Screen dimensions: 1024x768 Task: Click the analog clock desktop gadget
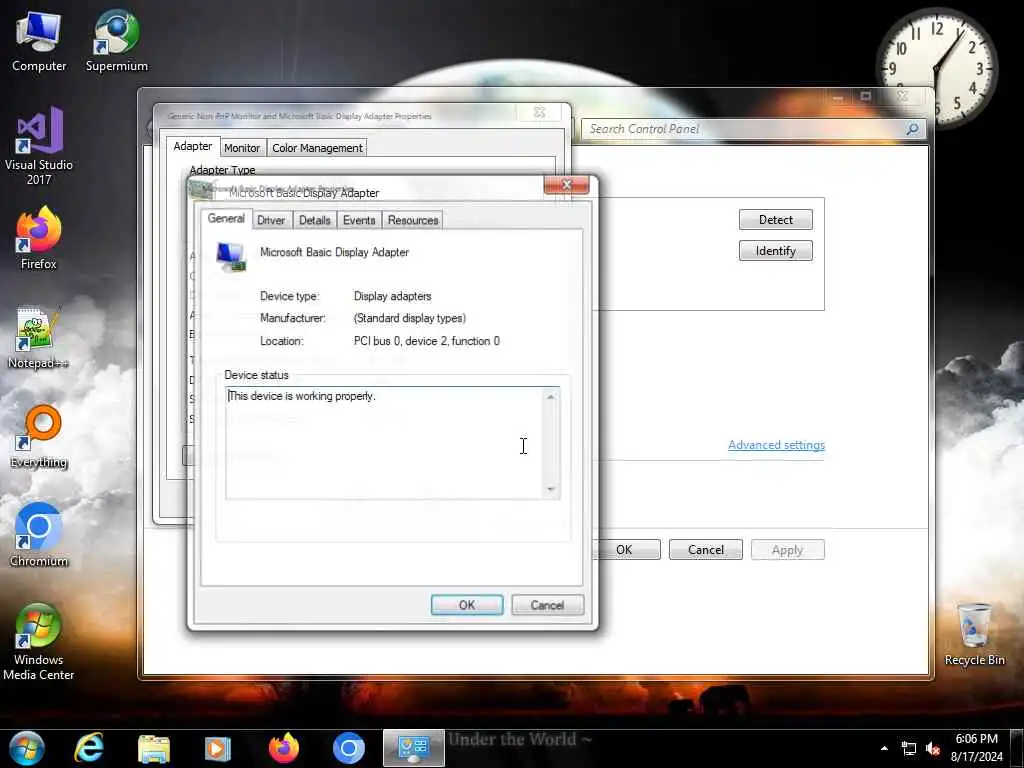coord(936,67)
